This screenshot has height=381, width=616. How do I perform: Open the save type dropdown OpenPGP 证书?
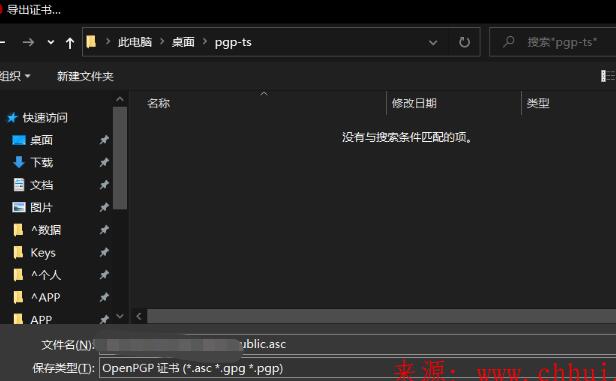pyautogui.click(x=358, y=368)
